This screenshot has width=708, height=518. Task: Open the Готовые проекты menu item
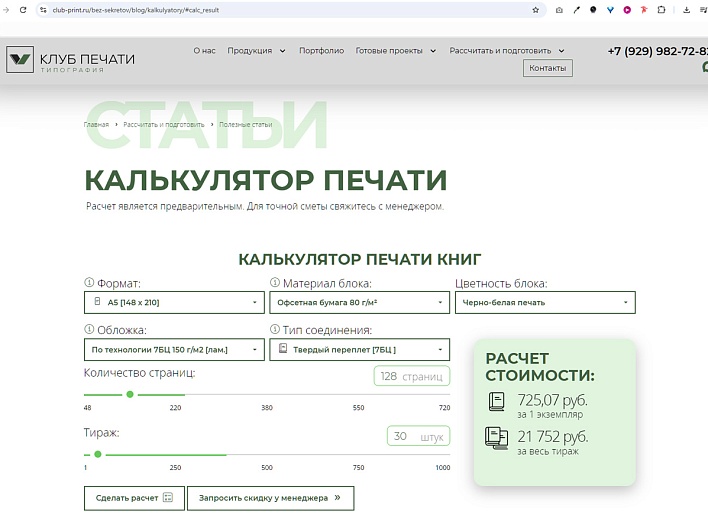point(389,51)
